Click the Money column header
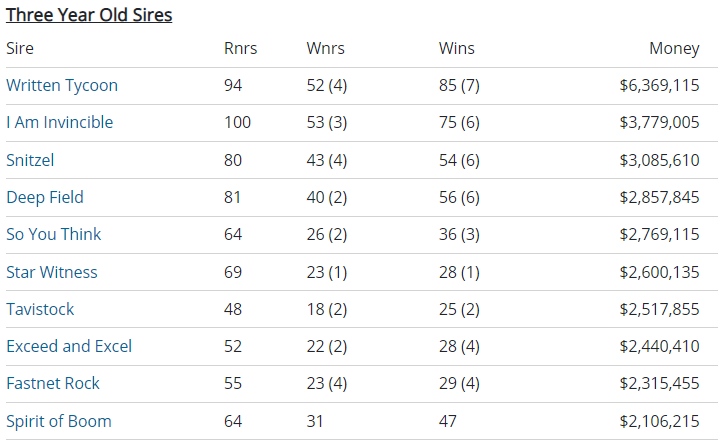718x447 pixels. click(x=674, y=49)
